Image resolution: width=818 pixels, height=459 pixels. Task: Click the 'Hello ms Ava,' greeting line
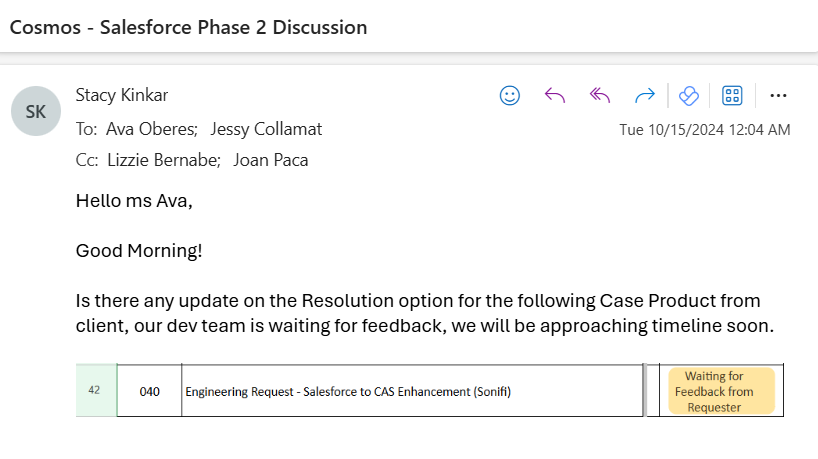point(134,201)
